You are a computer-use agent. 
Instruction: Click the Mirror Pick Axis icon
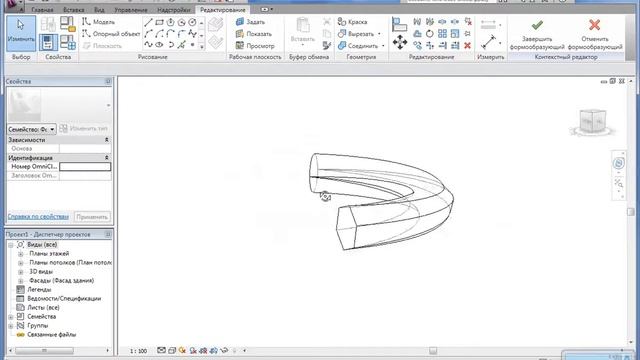pyautogui.click(x=417, y=22)
